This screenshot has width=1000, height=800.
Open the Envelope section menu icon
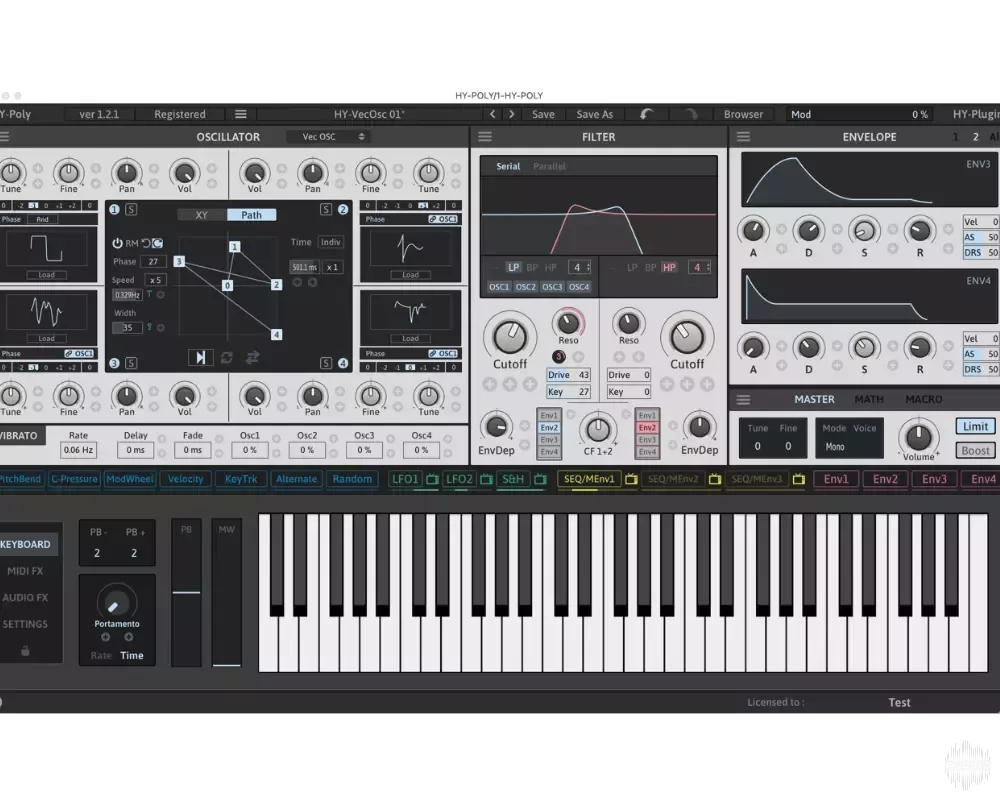click(743, 137)
